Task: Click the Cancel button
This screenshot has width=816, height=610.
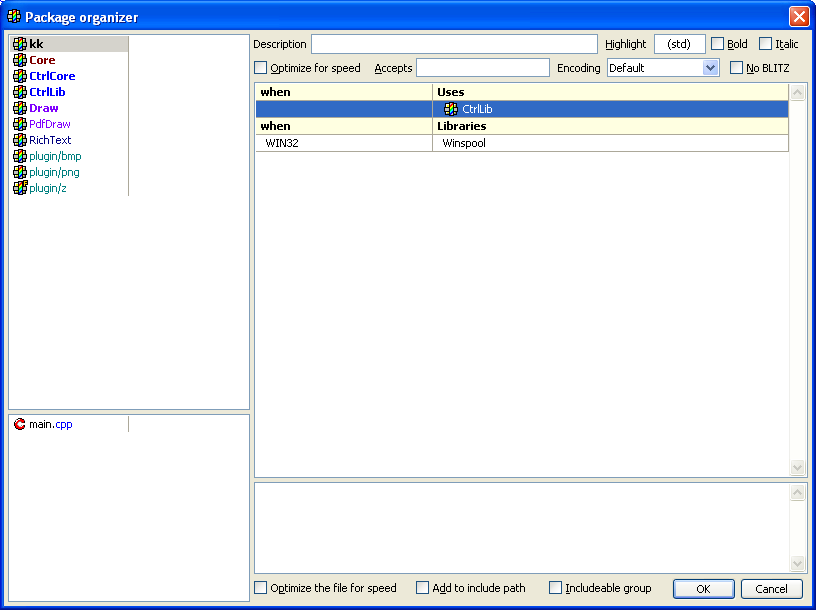Action: (772, 589)
